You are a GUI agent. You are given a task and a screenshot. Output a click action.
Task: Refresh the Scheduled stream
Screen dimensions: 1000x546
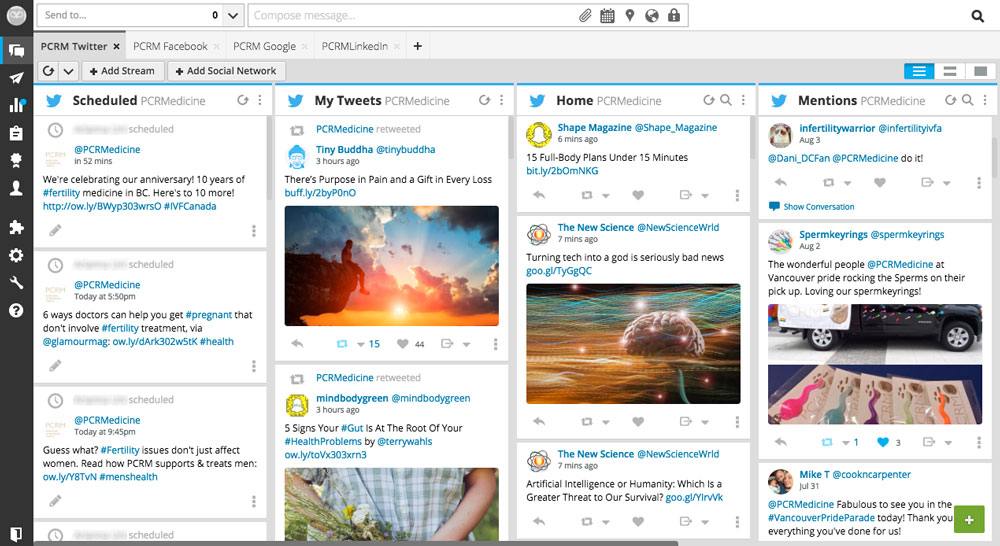click(242, 100)
